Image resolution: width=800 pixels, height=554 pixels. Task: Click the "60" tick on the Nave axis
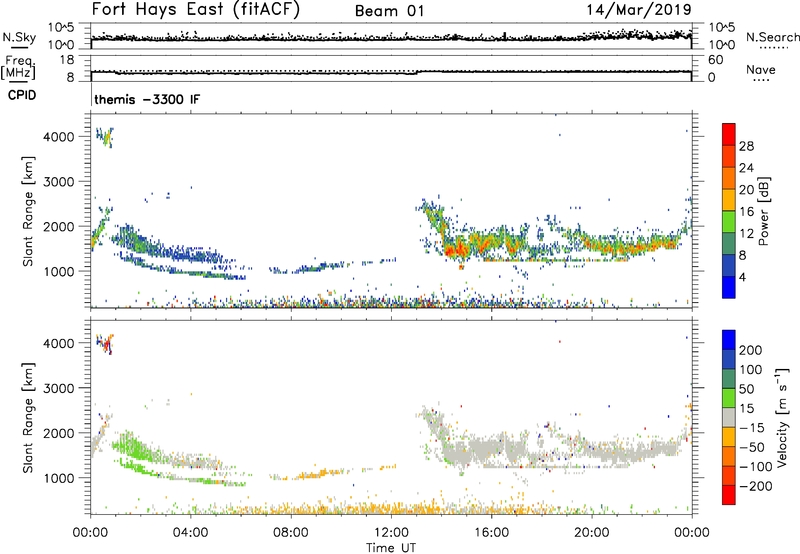[x=716, y=60]
